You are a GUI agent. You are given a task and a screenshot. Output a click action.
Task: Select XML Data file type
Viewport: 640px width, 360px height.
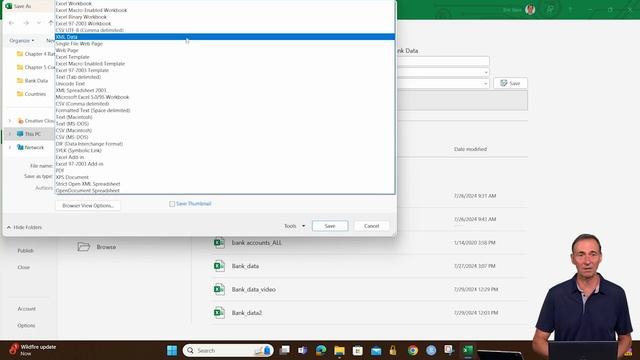(224, 37)
